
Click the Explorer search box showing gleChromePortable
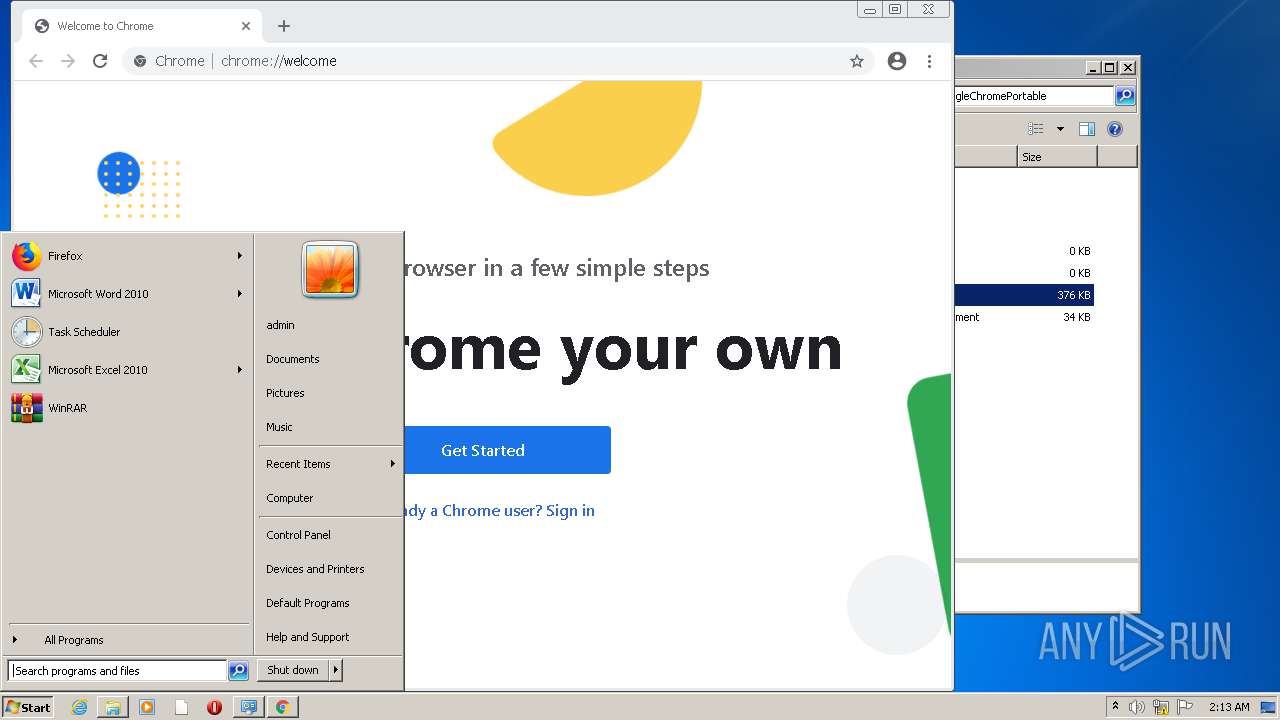(x=1034, y=96)
